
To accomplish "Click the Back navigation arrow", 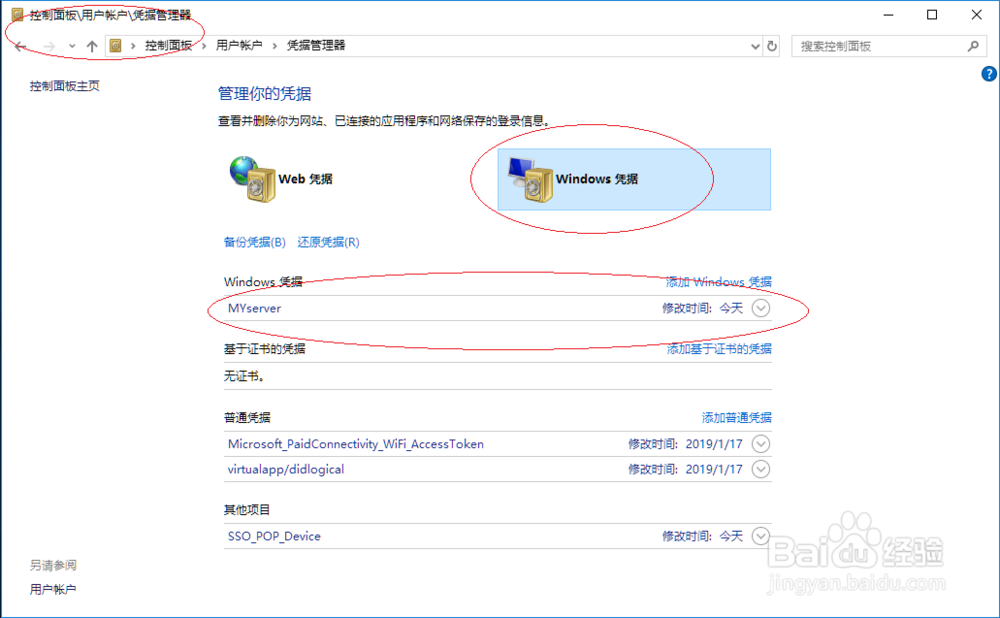I will [20, 47].
